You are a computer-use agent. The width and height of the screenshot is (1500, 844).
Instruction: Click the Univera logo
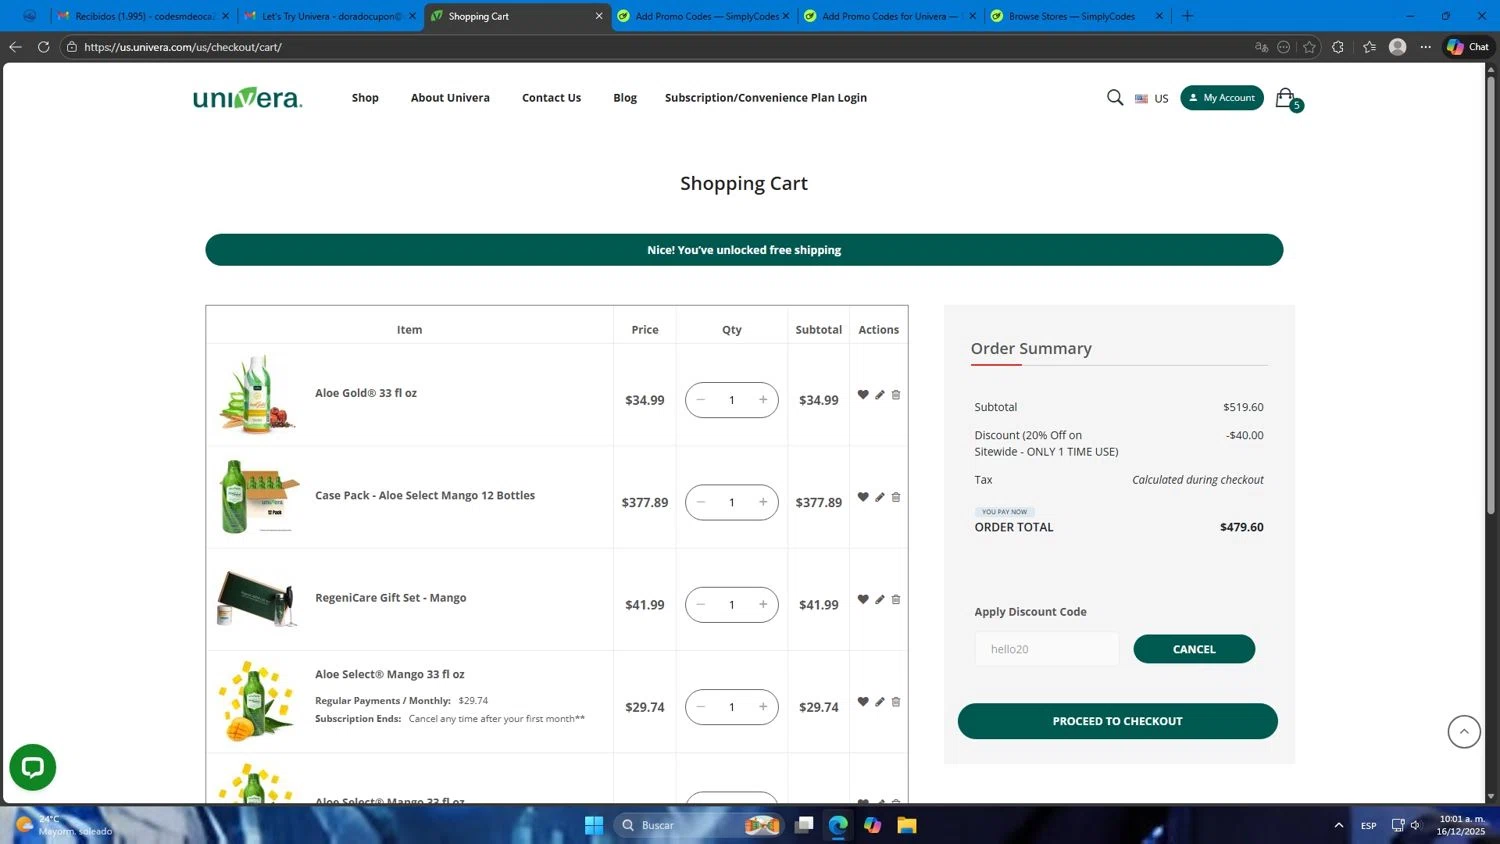coord(247,97)
